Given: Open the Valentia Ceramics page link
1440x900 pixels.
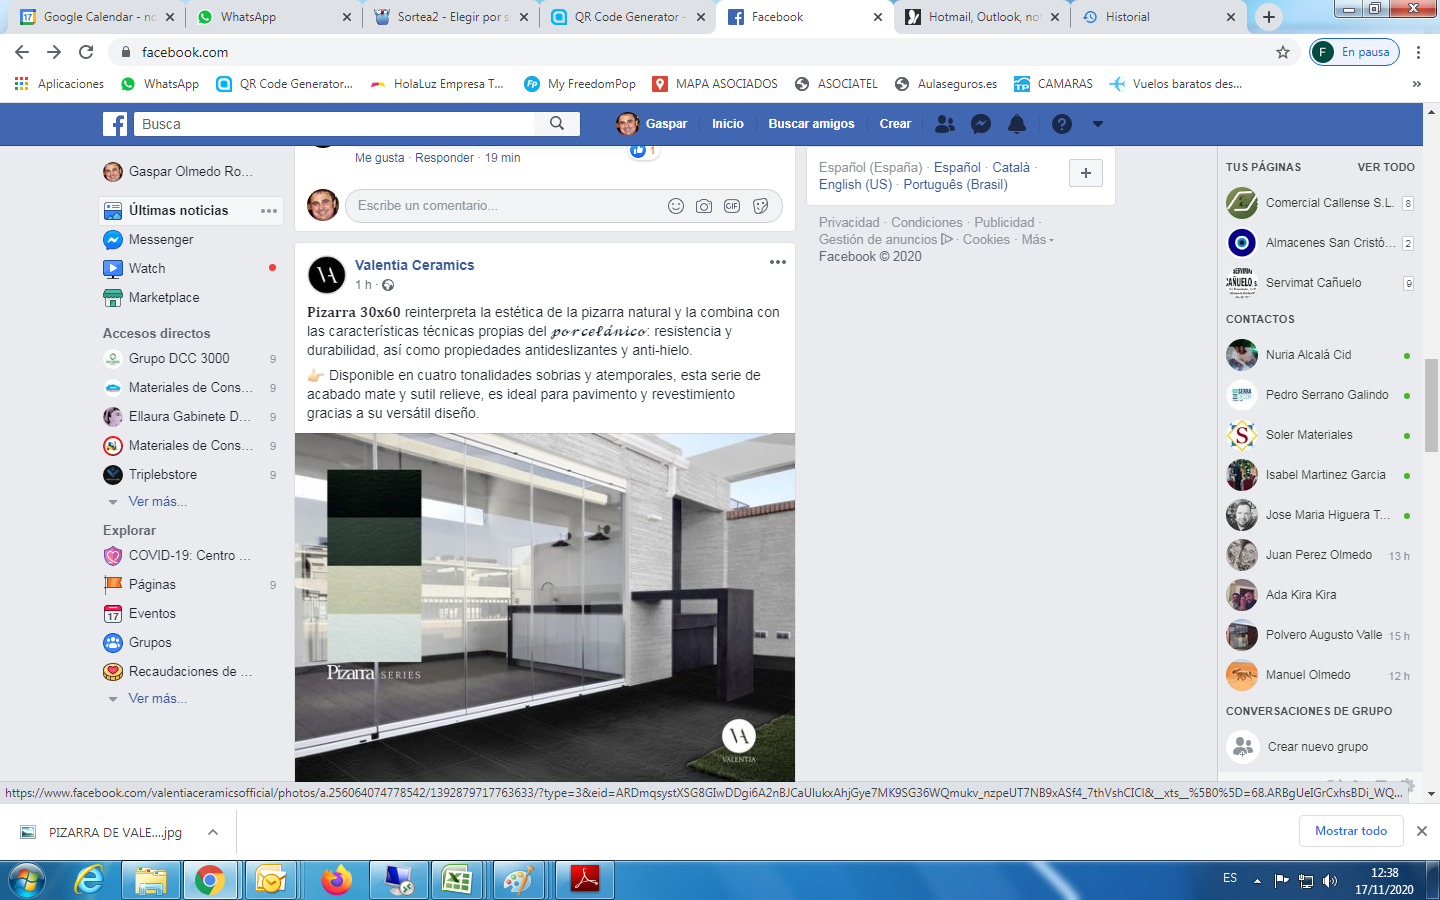Looking at the screenshot, I should click(x=414, y=265).
